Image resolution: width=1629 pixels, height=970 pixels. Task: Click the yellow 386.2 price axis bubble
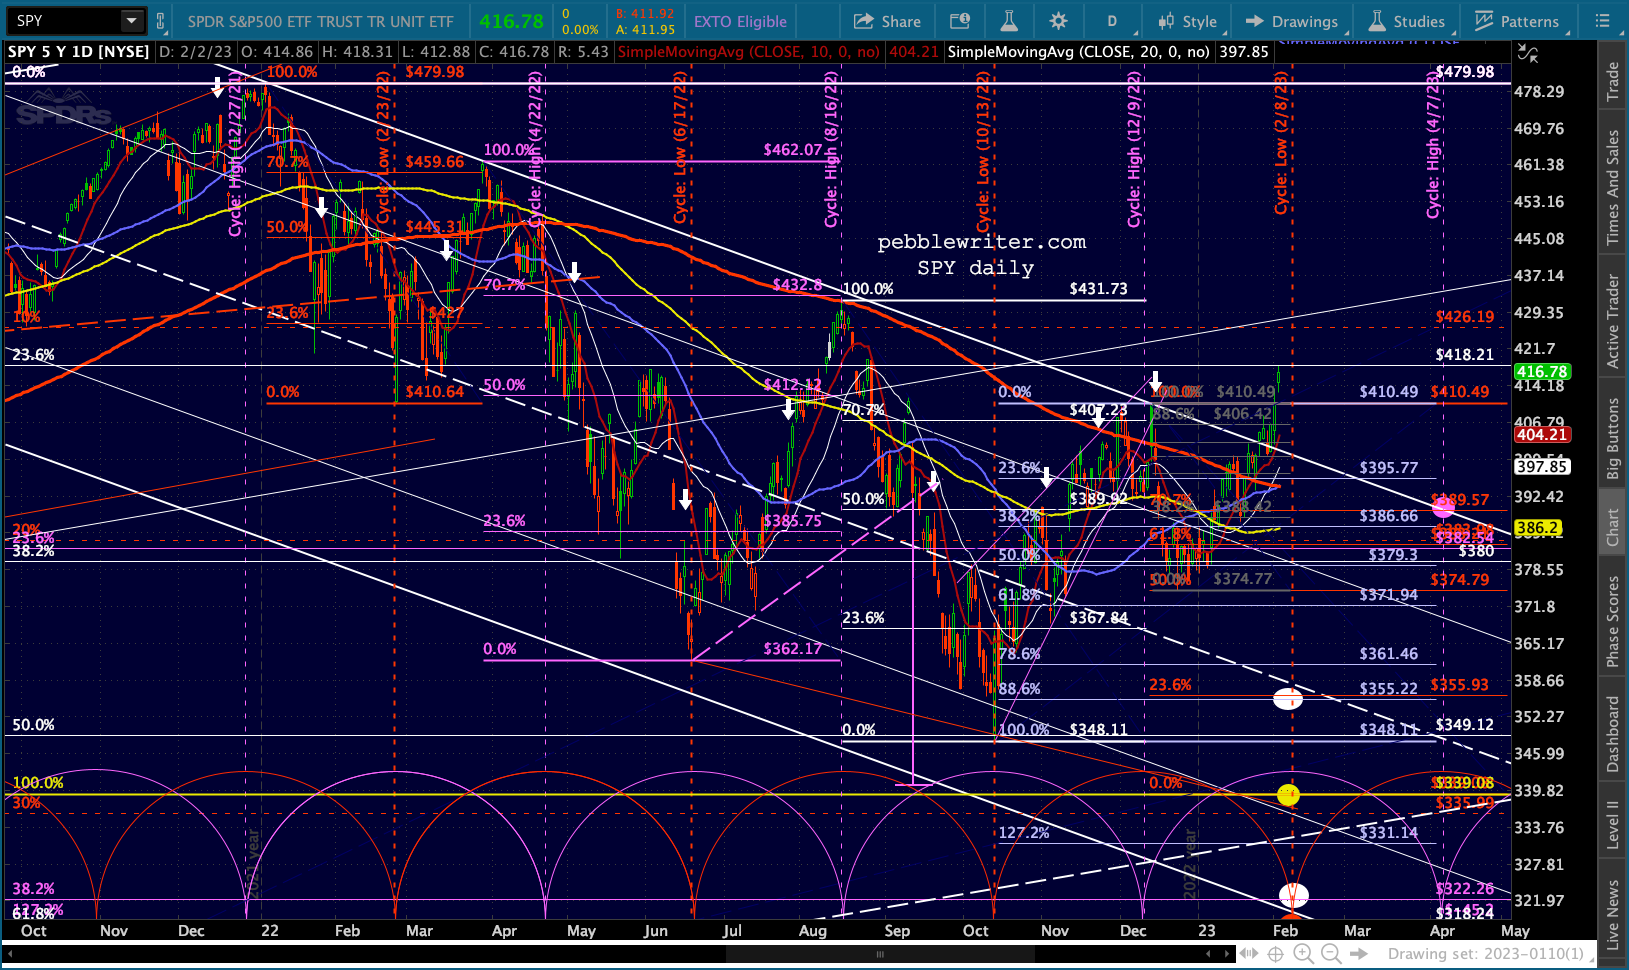click(x=1537, y=527)
